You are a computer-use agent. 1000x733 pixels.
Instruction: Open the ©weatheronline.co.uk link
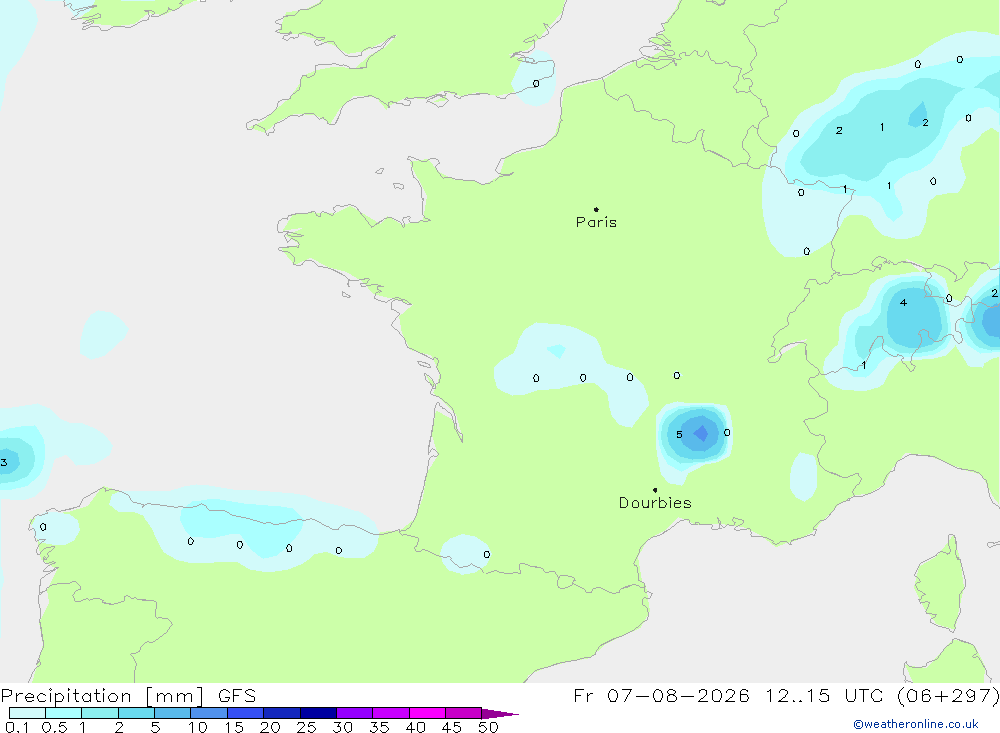tap(916, 724)
